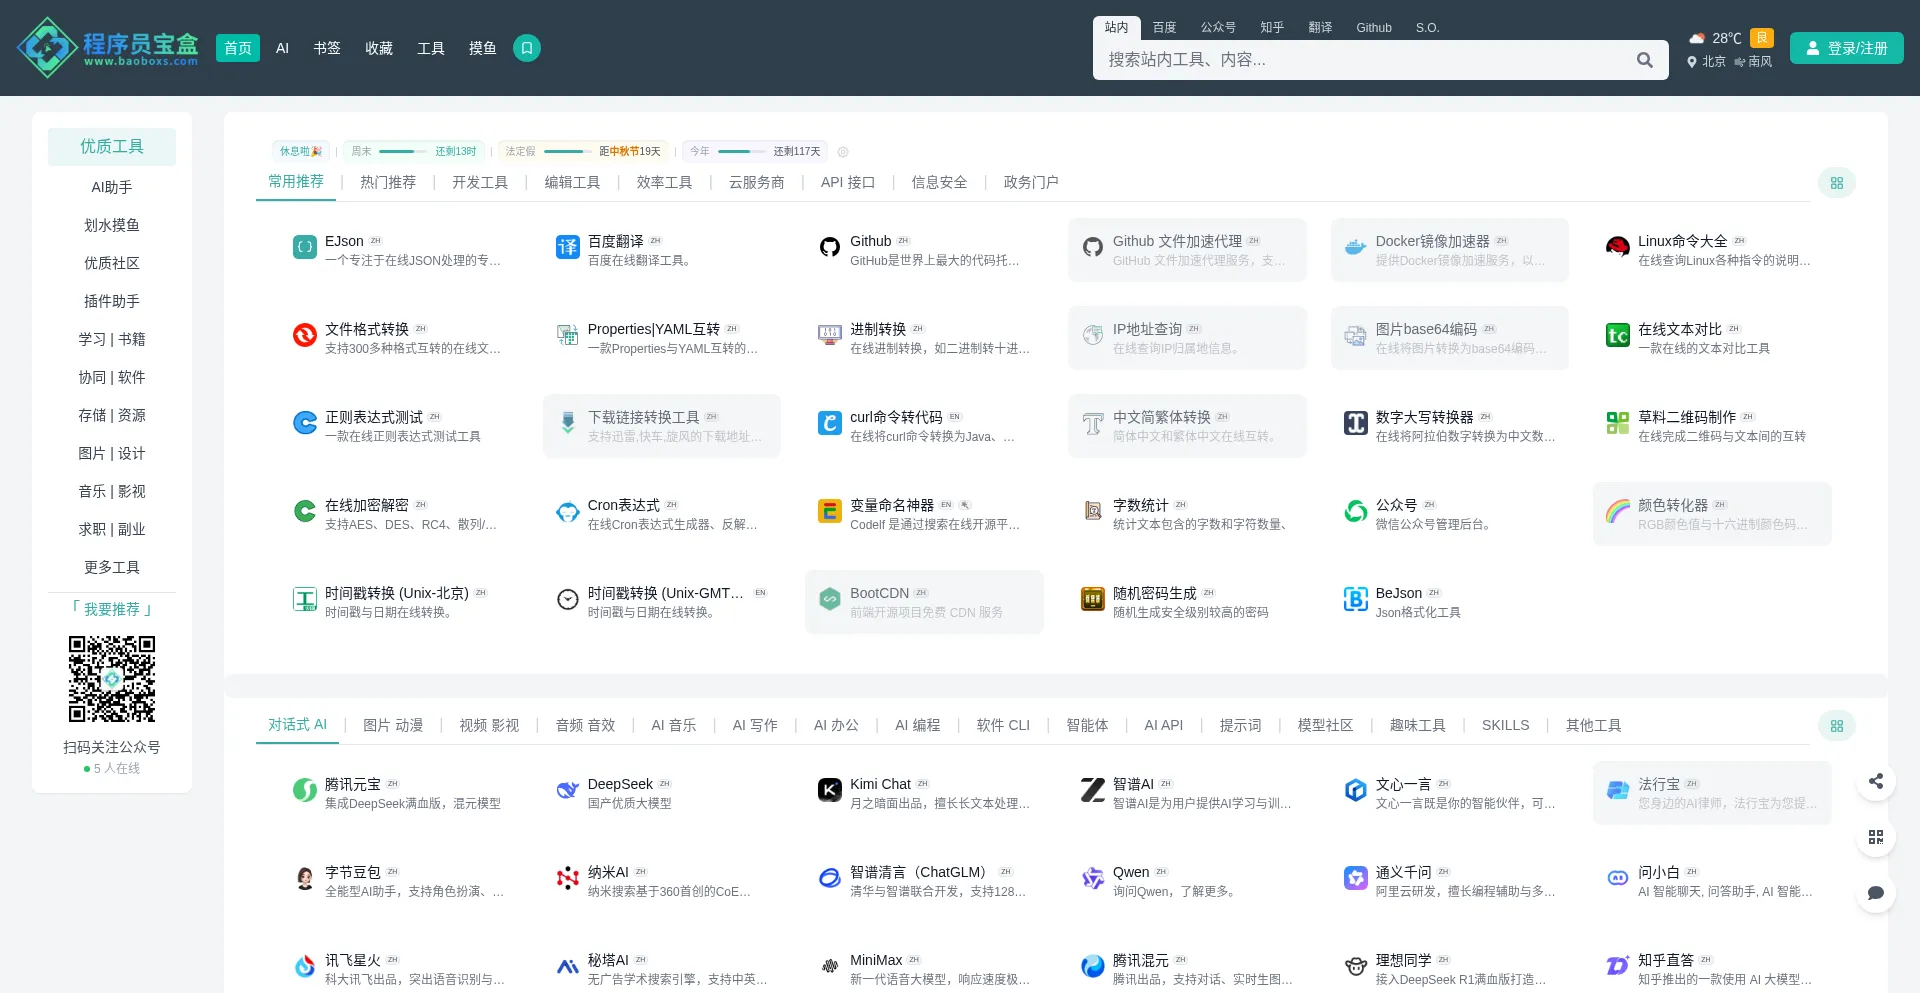Screen dimensions: 1920x993
Task: Open the 颜色转化器 rainbow icon
Action: 1618,511
